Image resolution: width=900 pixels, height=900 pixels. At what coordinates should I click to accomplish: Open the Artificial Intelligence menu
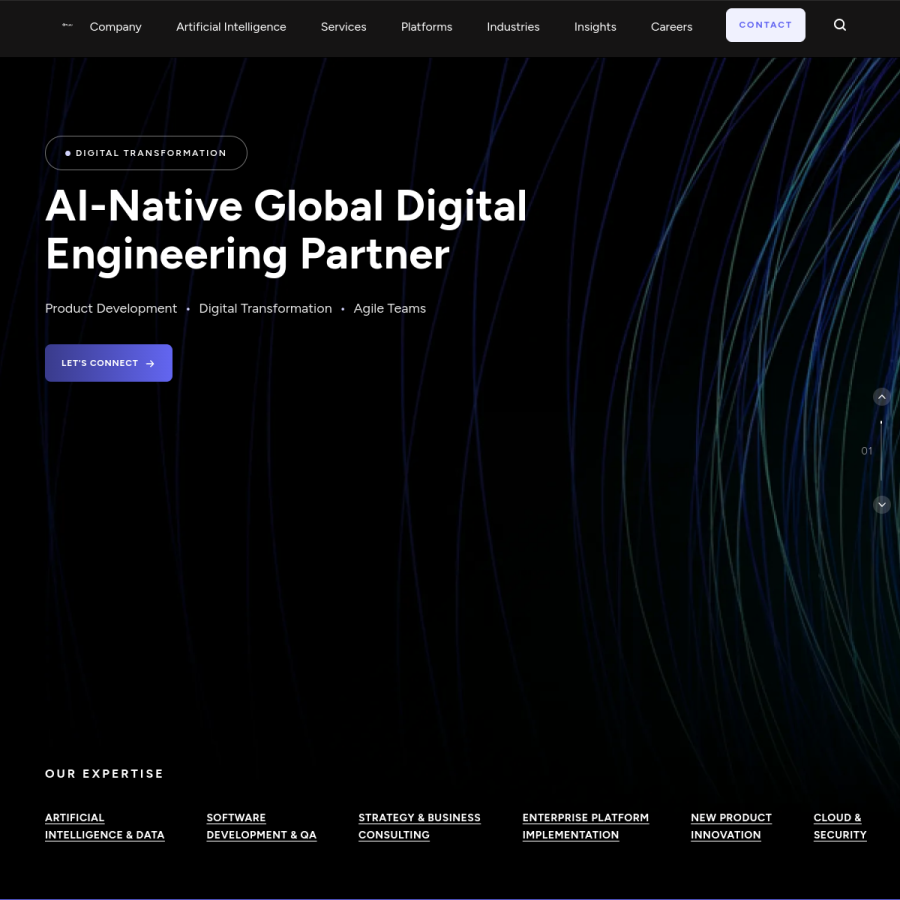click(231, 27)
